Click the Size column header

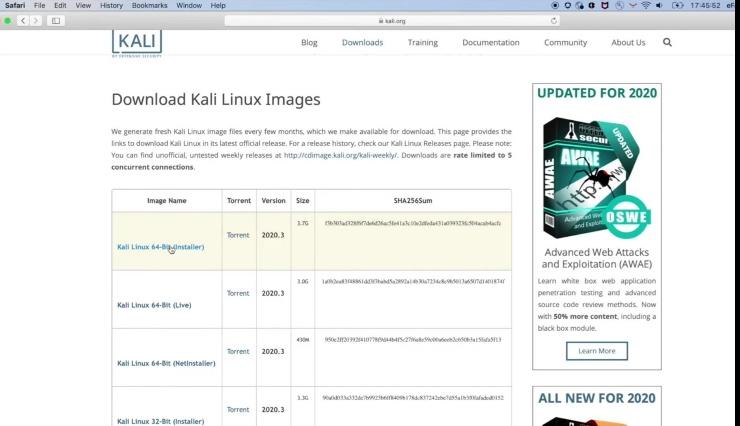click(x=303, y=200)
